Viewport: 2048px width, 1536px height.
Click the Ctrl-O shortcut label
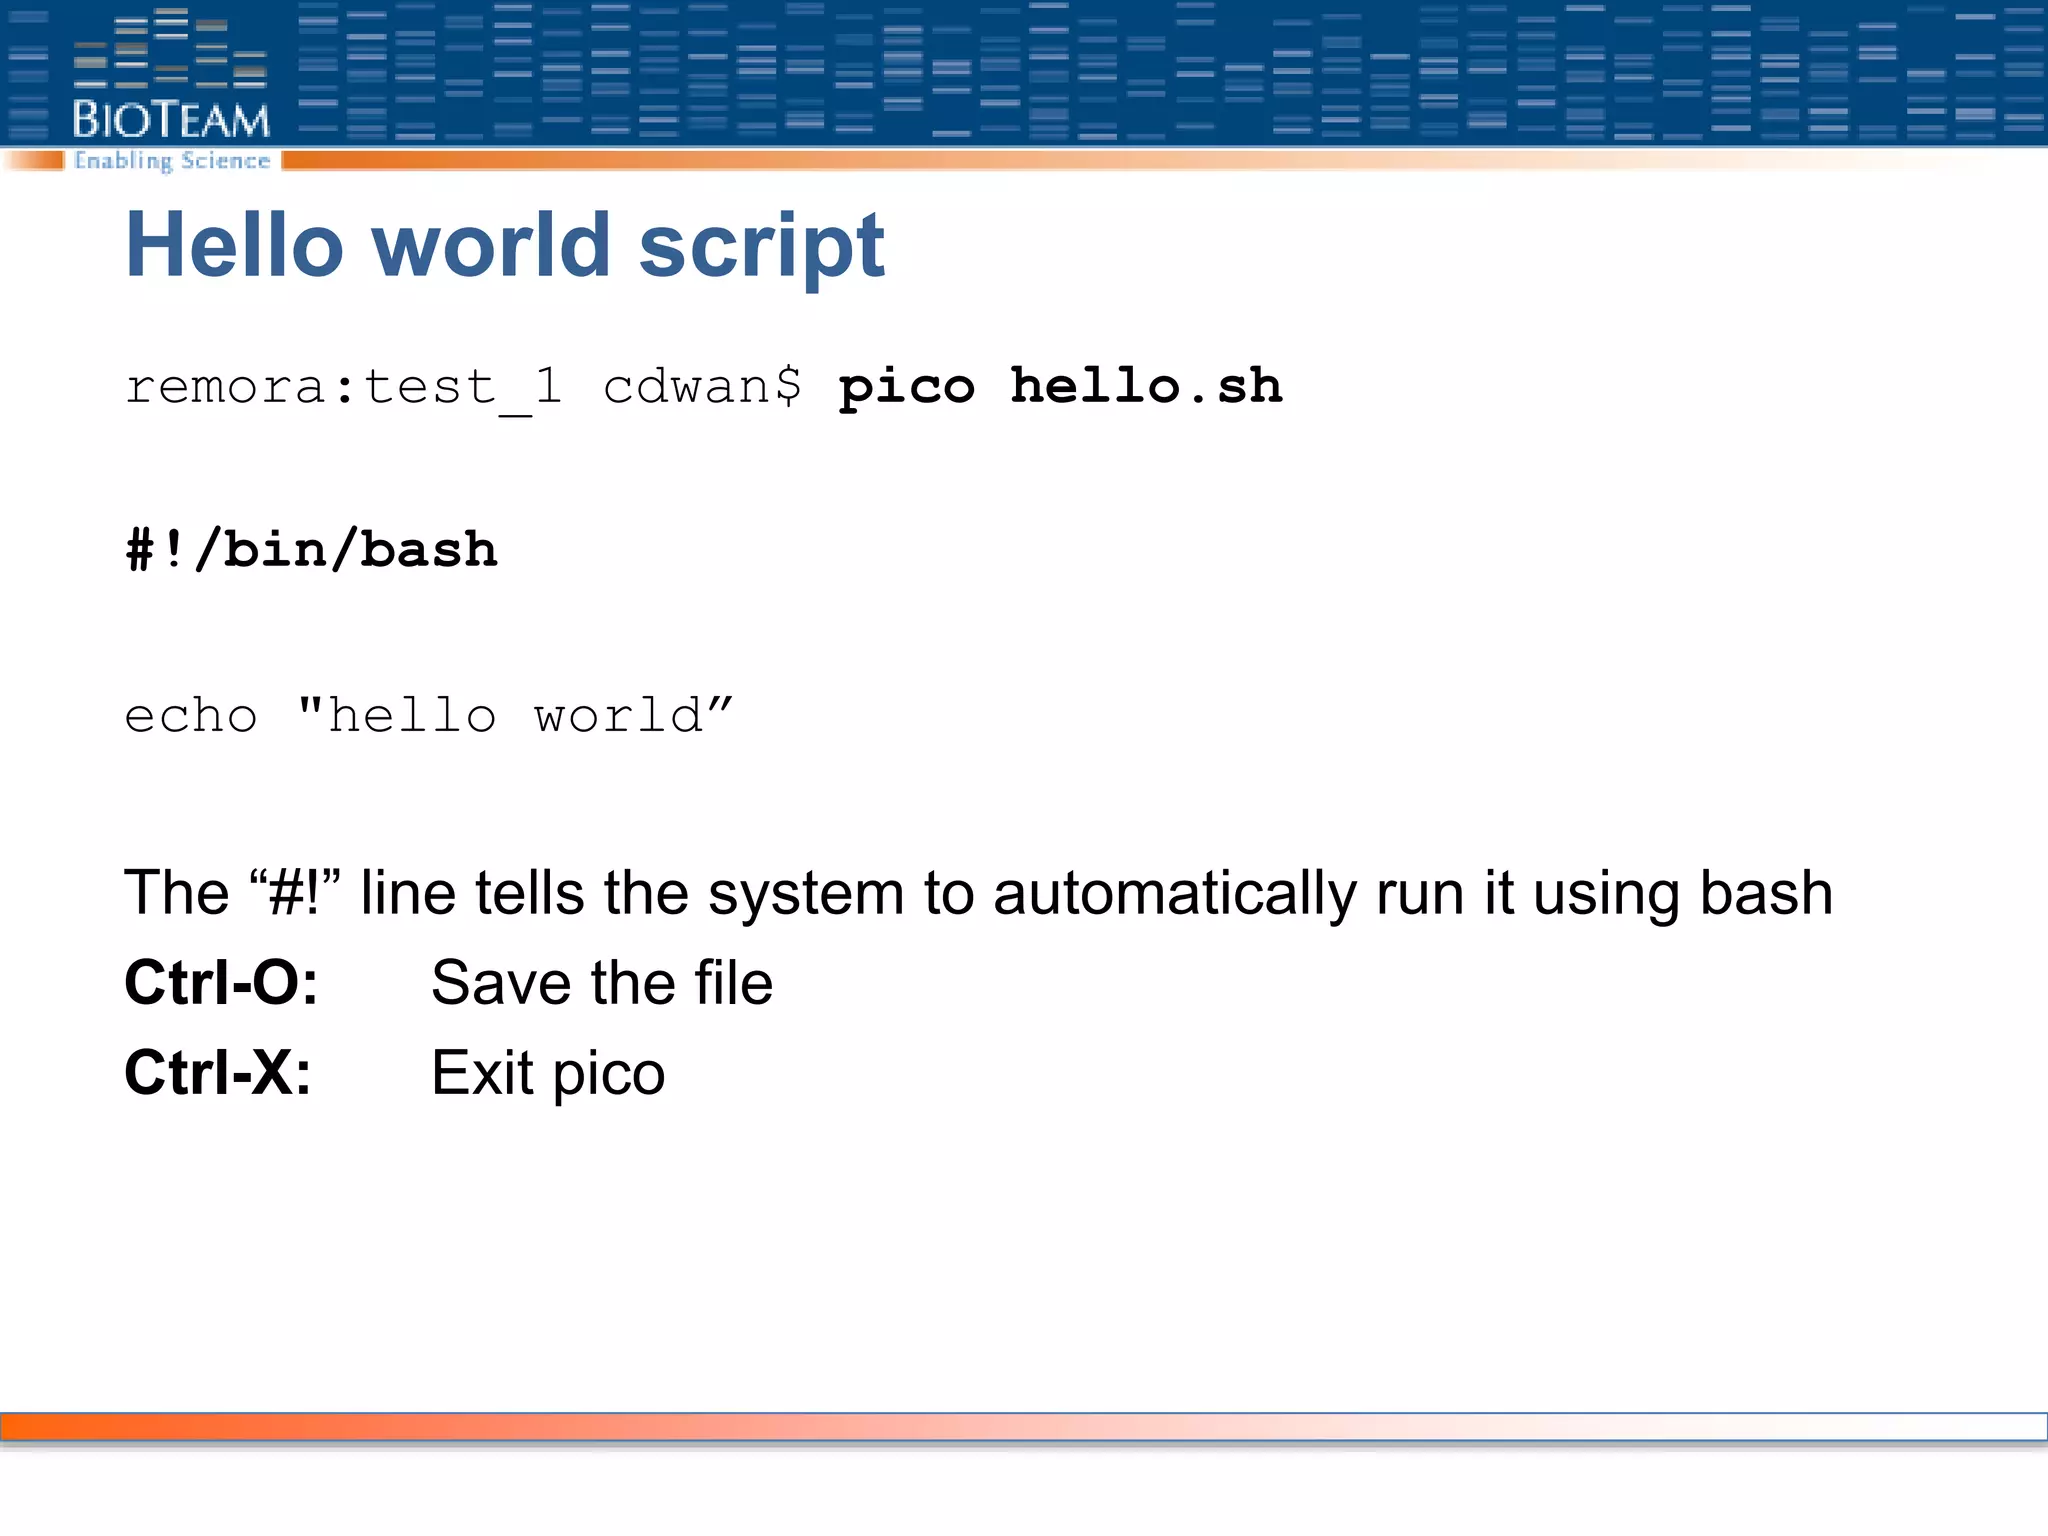pos(221,982)
